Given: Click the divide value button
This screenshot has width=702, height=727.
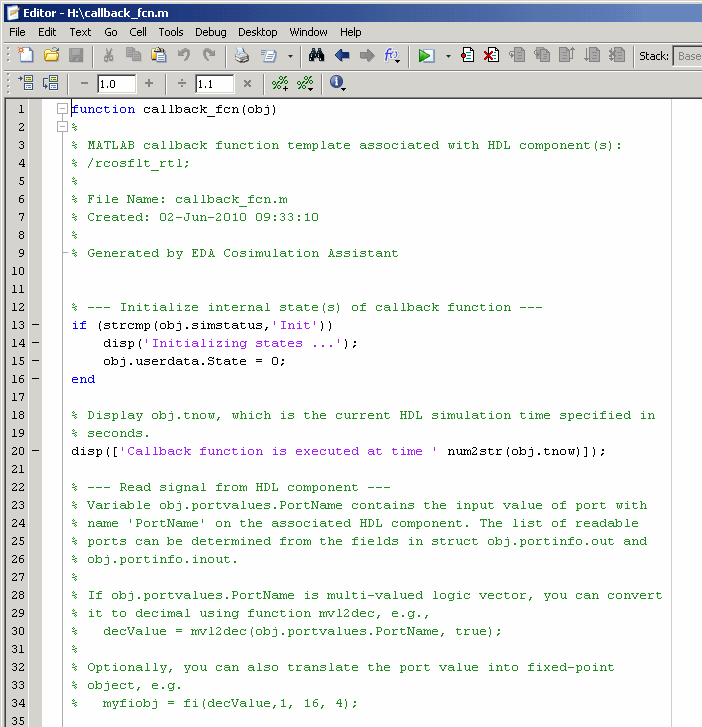Looking at the screenshot, I should pyautogui.click(x=182, y=83).
